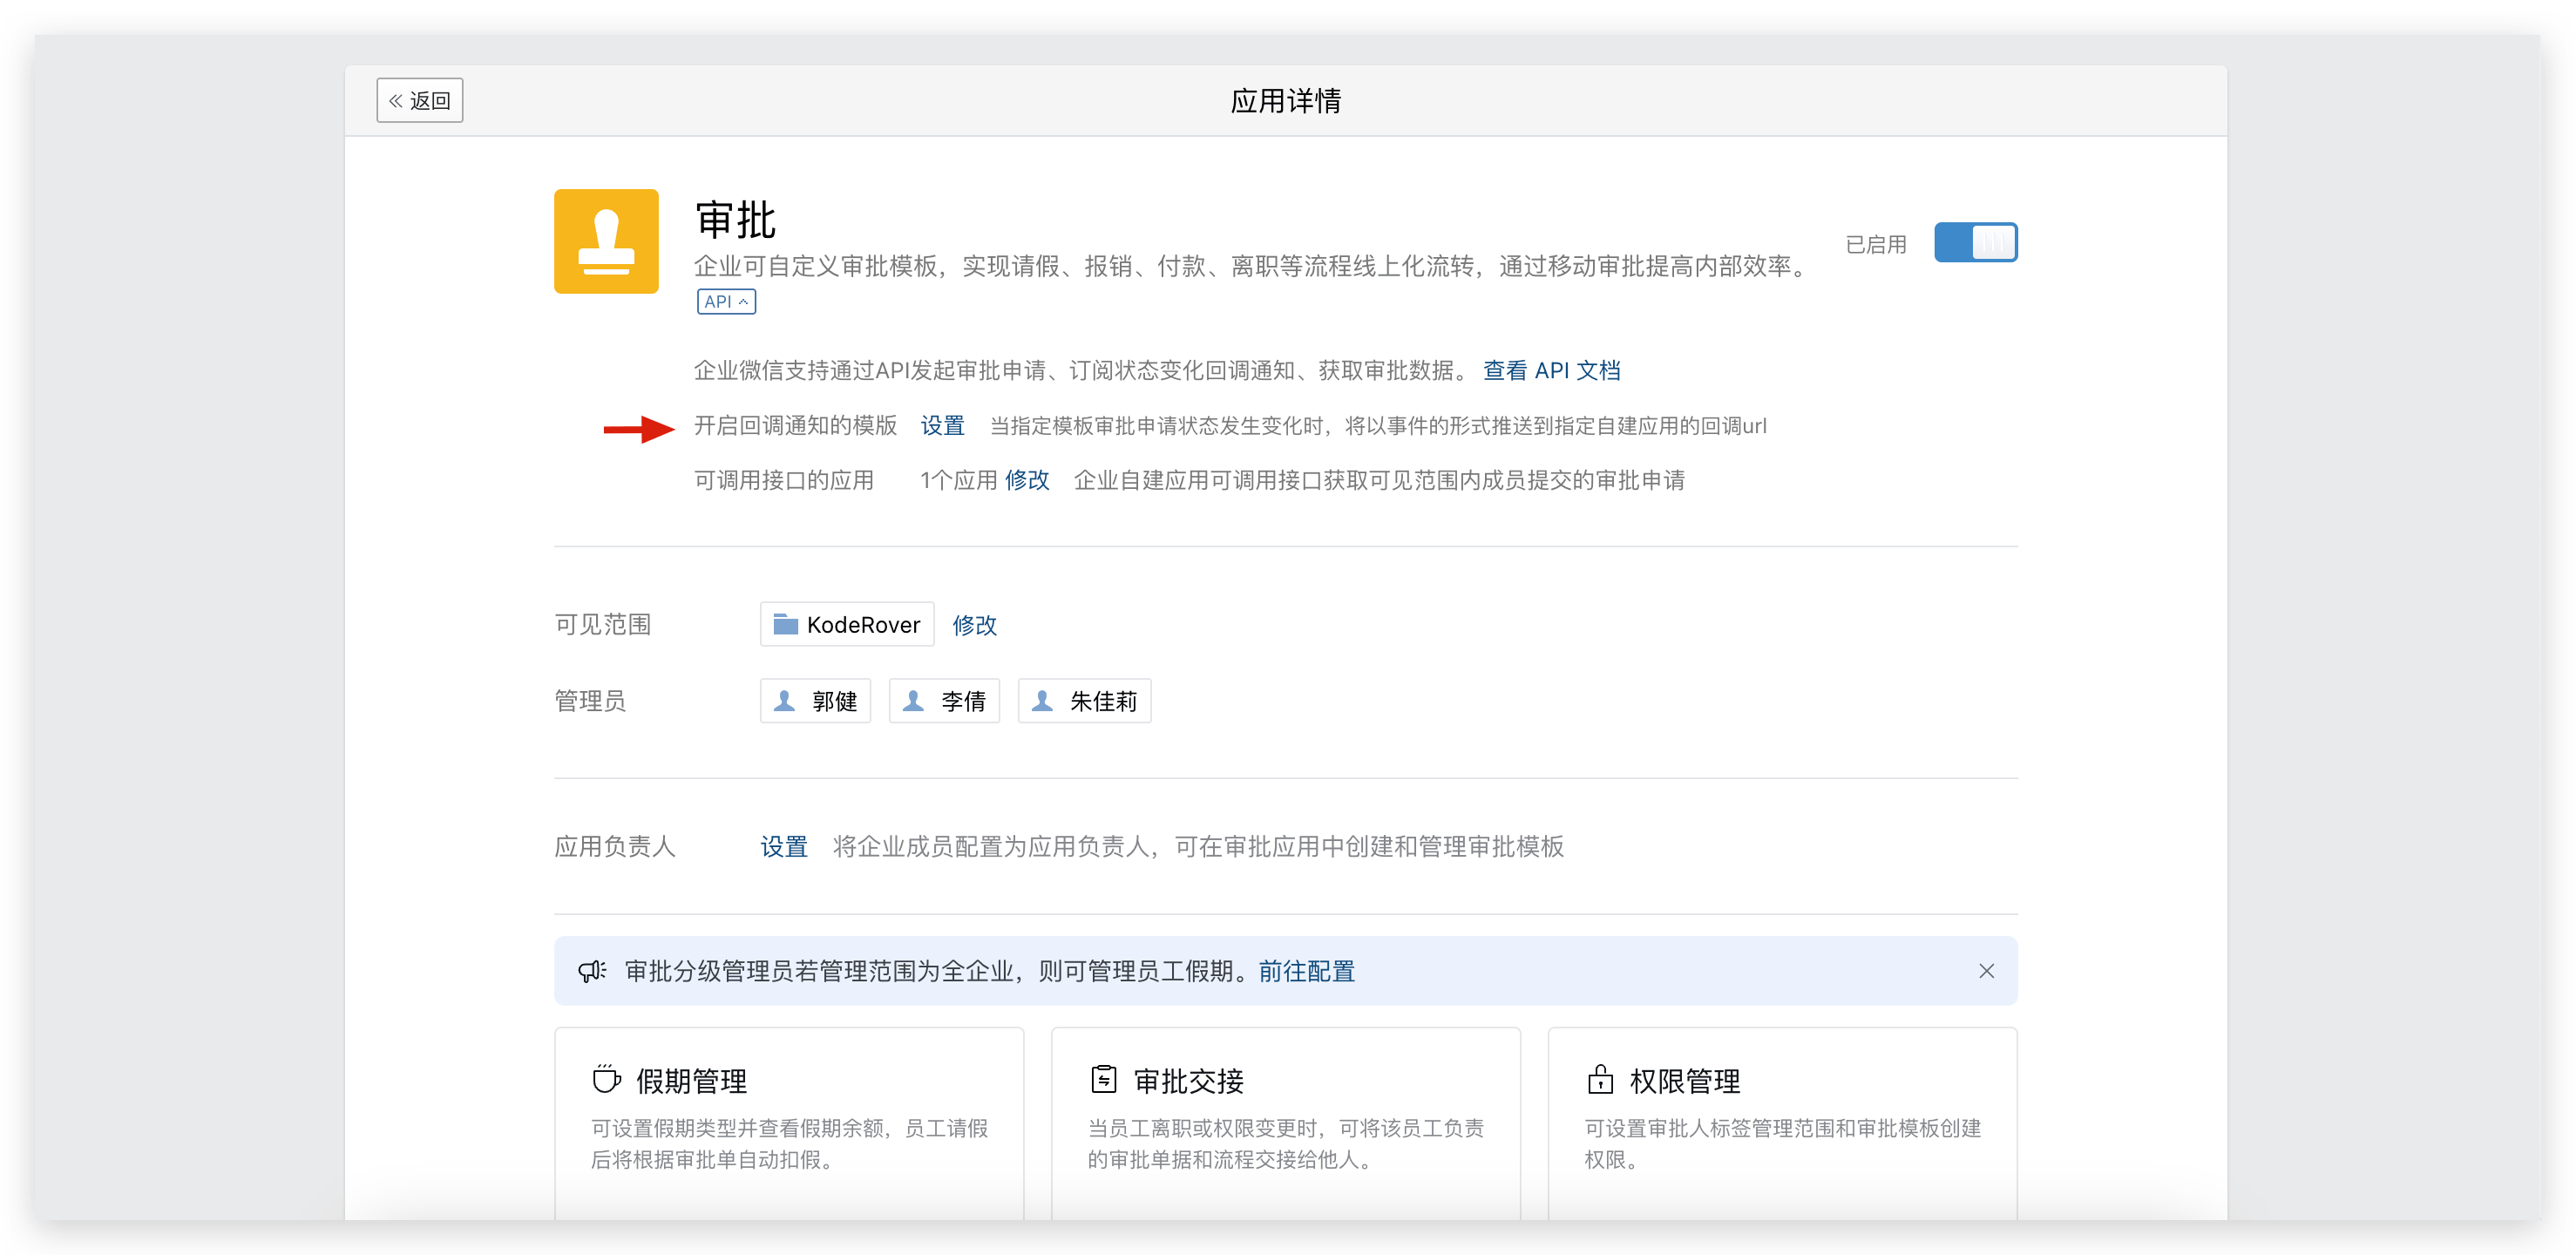
Task: Open 前往配置 link in banner
Action: 1306,971
